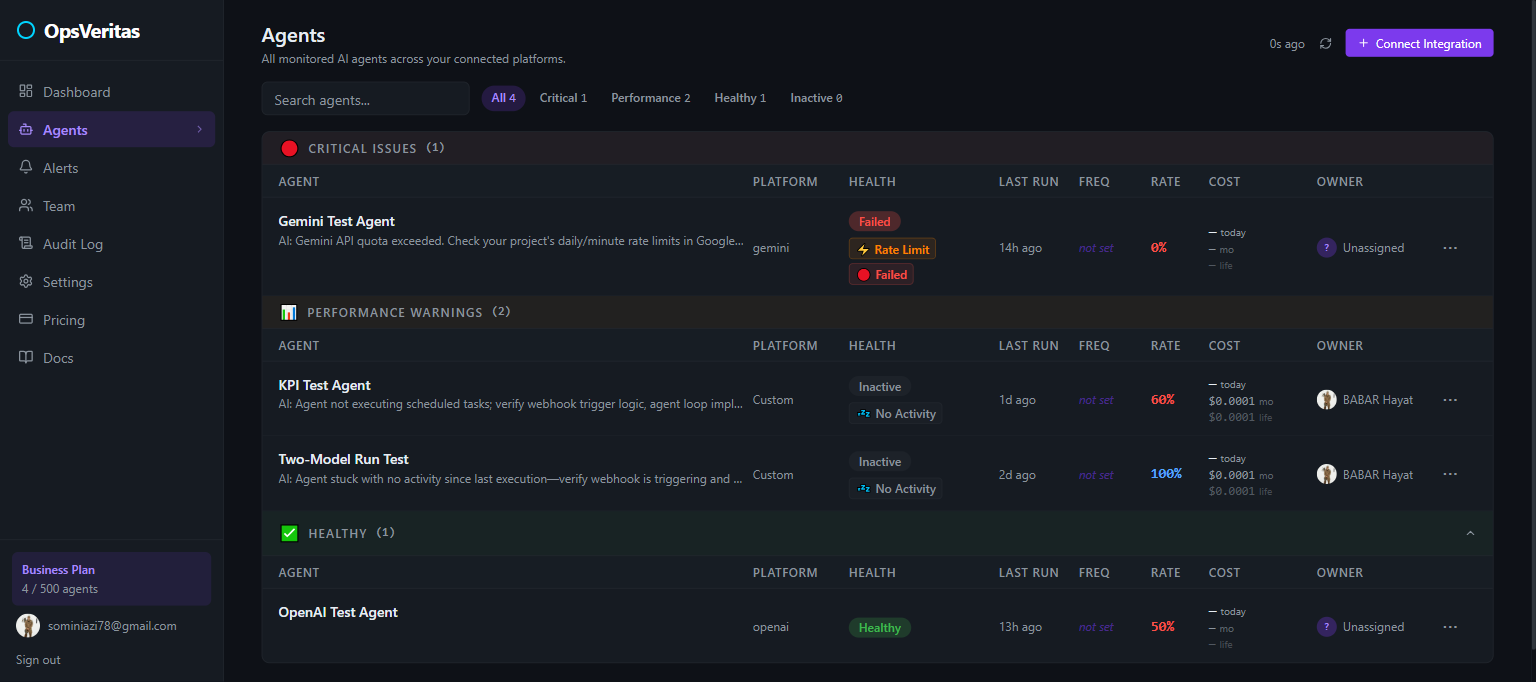Open the Two-Model Run Test name
This screenshot has width=1536, height=682.
(x=343, y=459)
